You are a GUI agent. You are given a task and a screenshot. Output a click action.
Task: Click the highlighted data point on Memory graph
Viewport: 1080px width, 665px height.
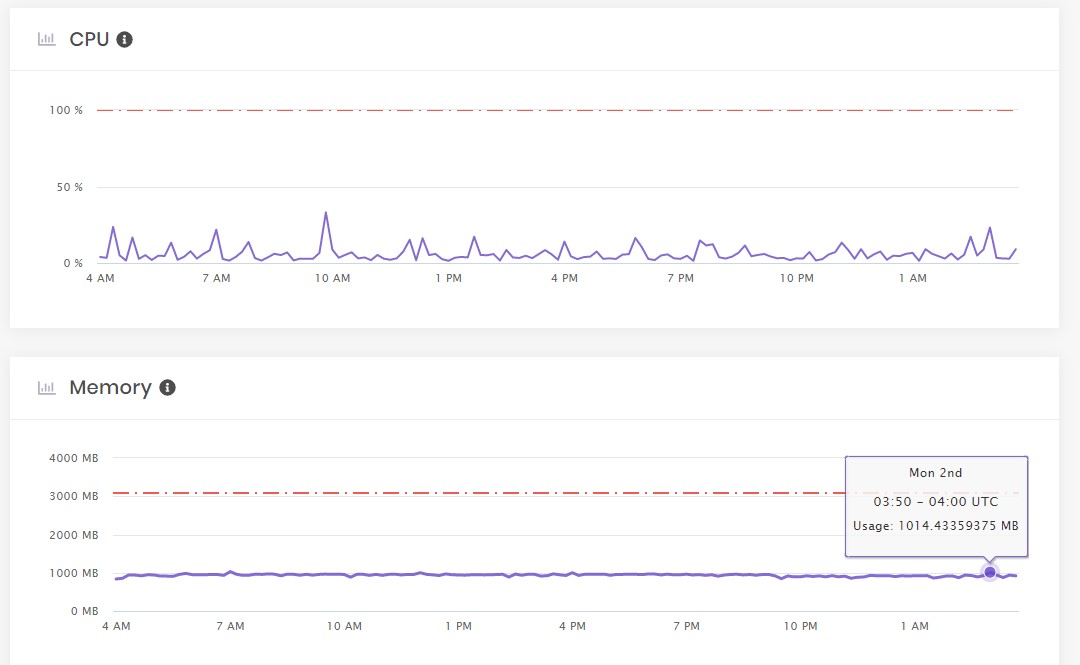click(990, 572)
